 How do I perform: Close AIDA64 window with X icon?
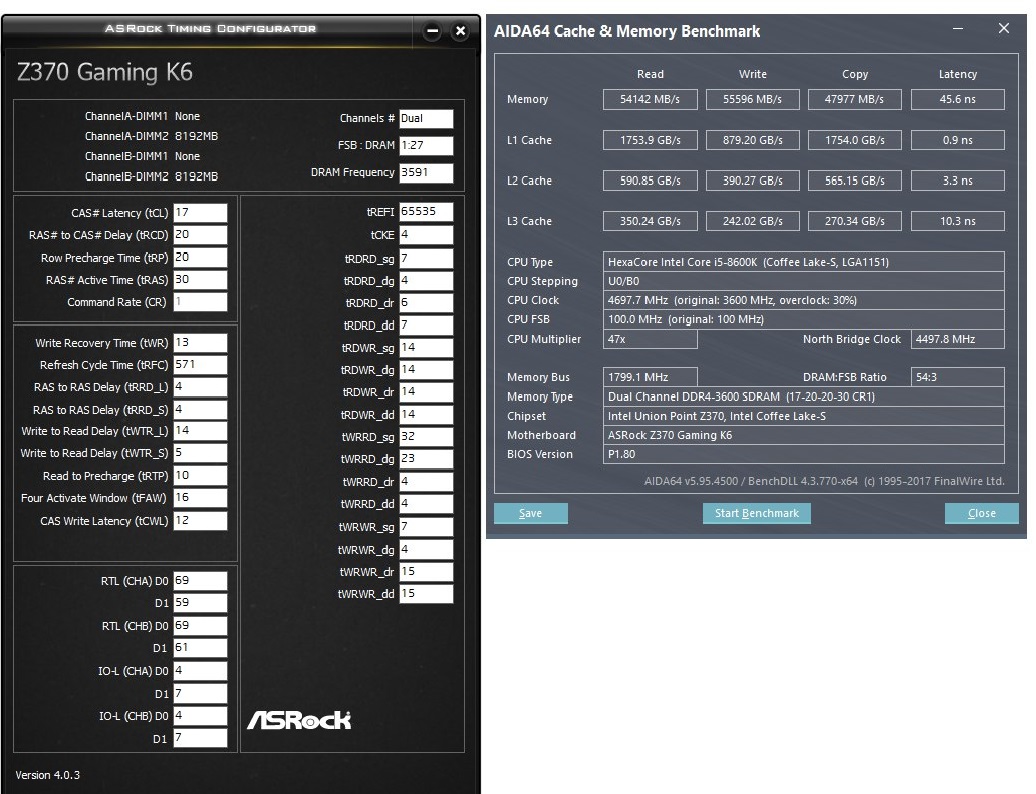(1004, 28)
